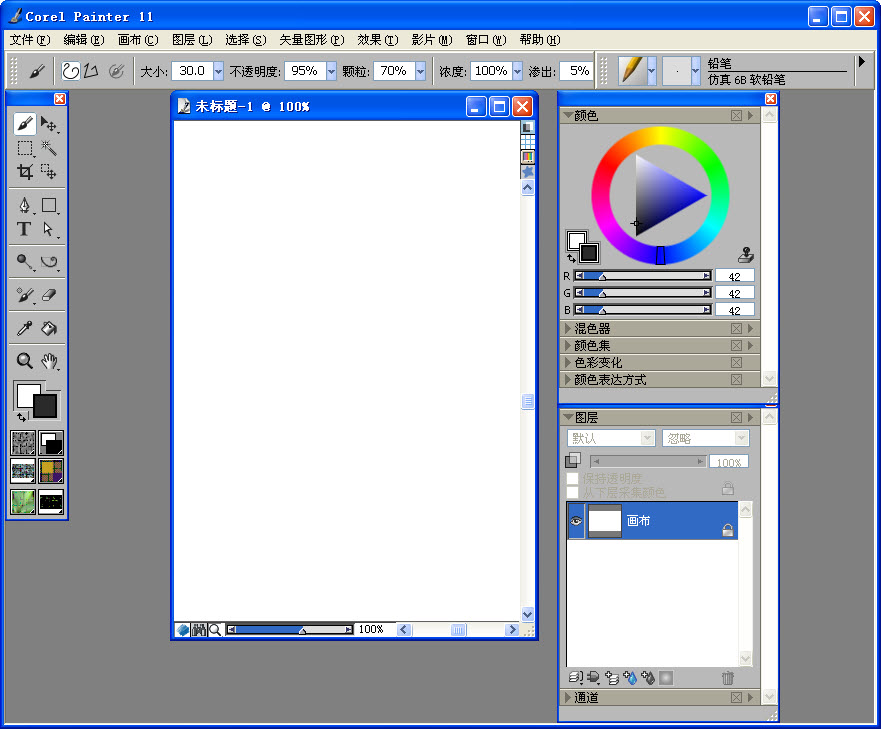Create a new watercolor layer

[631, 678]
